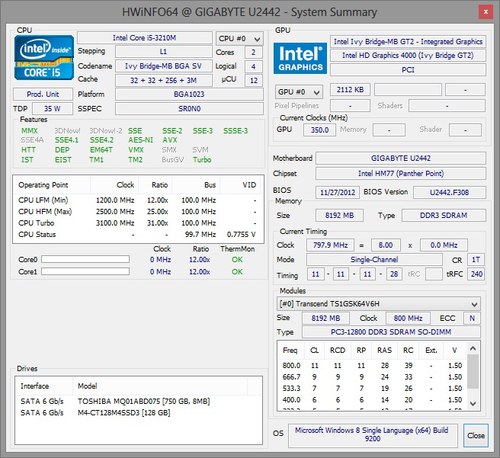Click the Turbo feature label
Image resolution: width=500 pixels, height=458 pixels.
click(x=202, y=160)
